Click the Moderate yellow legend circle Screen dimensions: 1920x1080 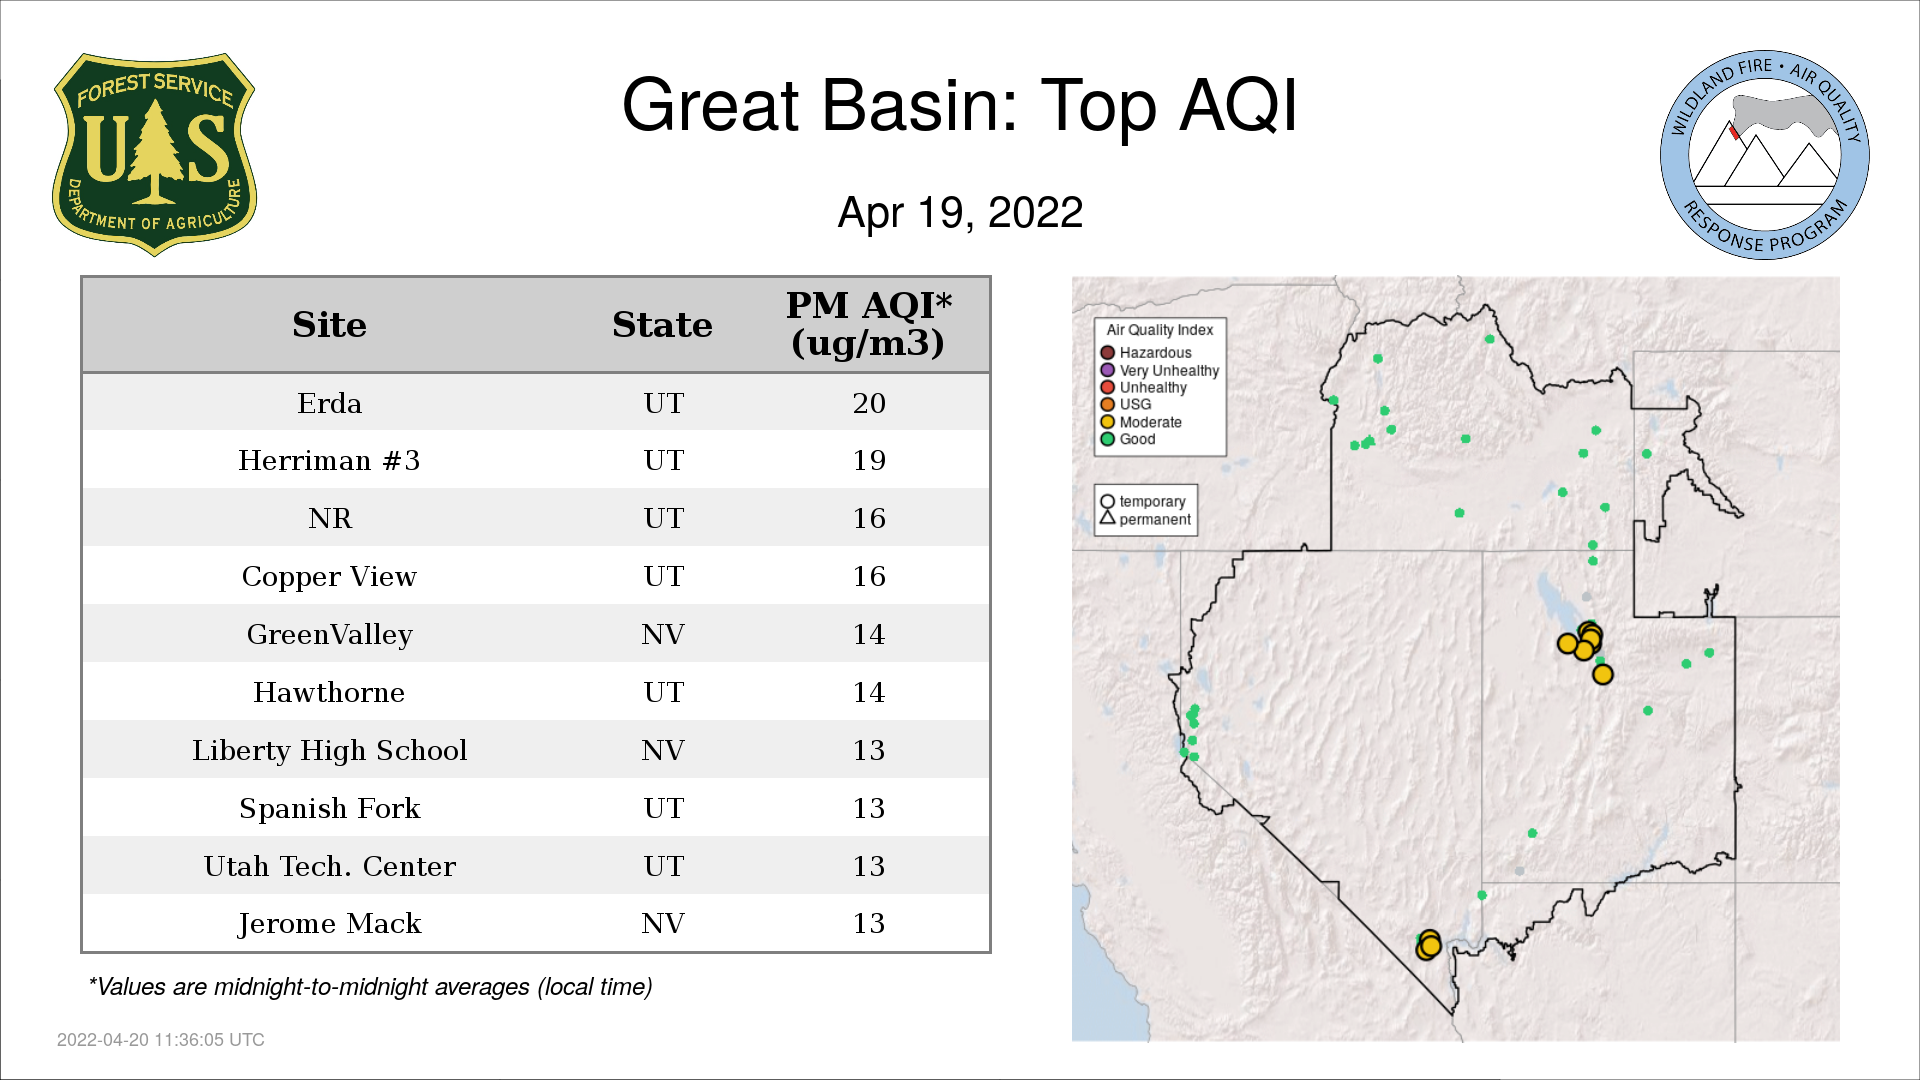tap(1107, 422)
